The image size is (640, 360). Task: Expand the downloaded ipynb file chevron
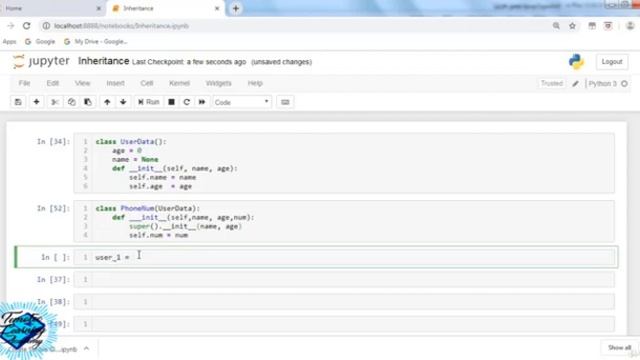87,349
